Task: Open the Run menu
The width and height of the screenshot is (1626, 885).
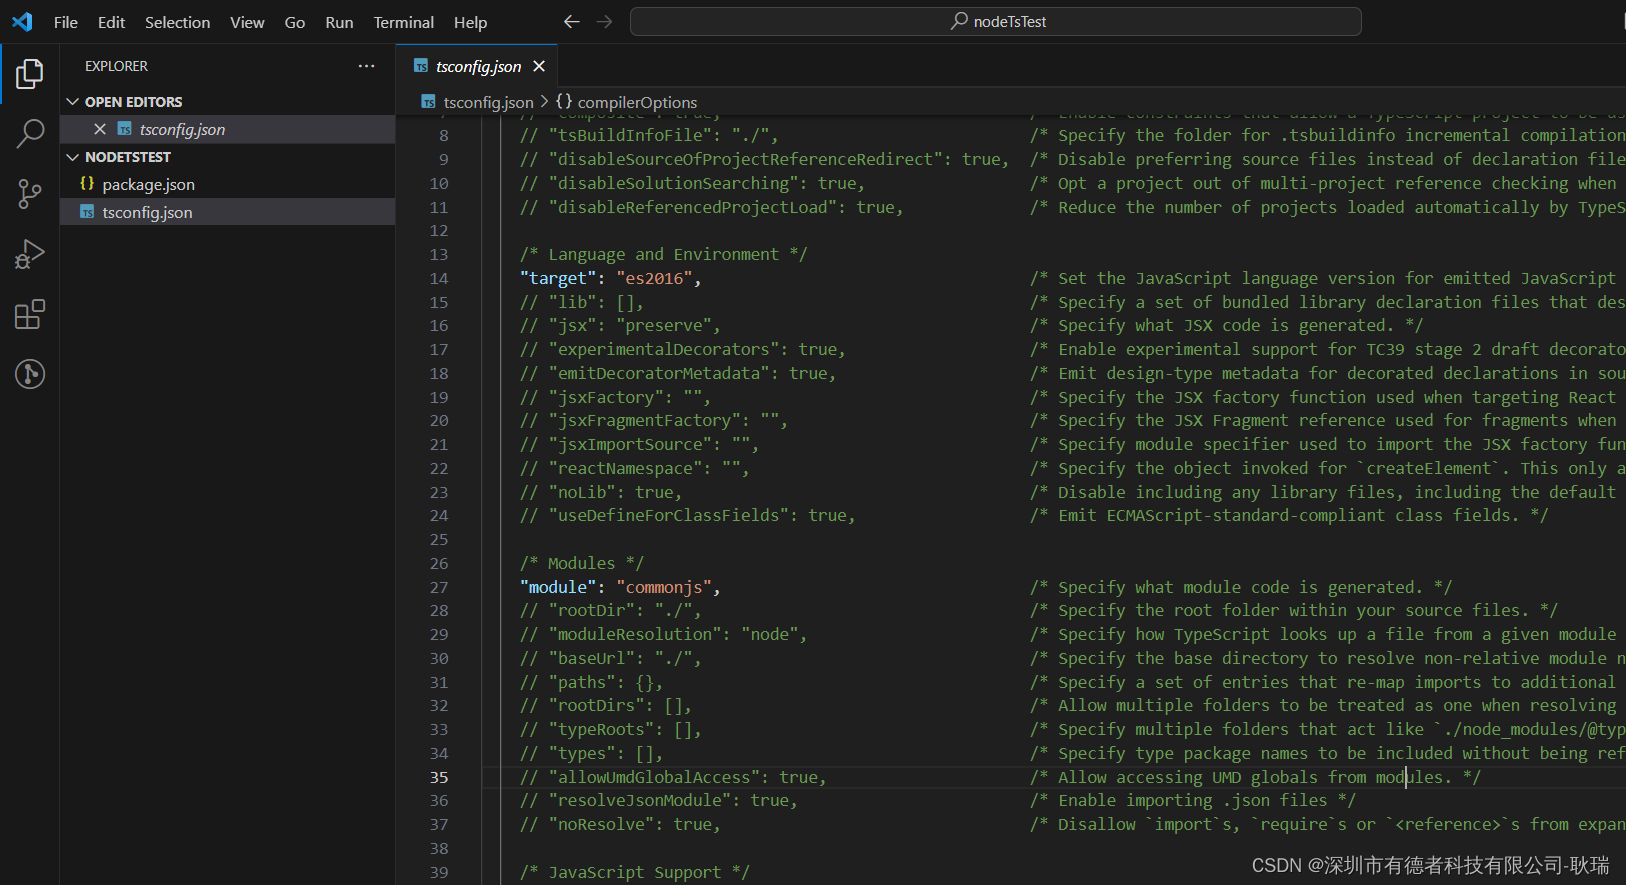Action: (339, 22)
